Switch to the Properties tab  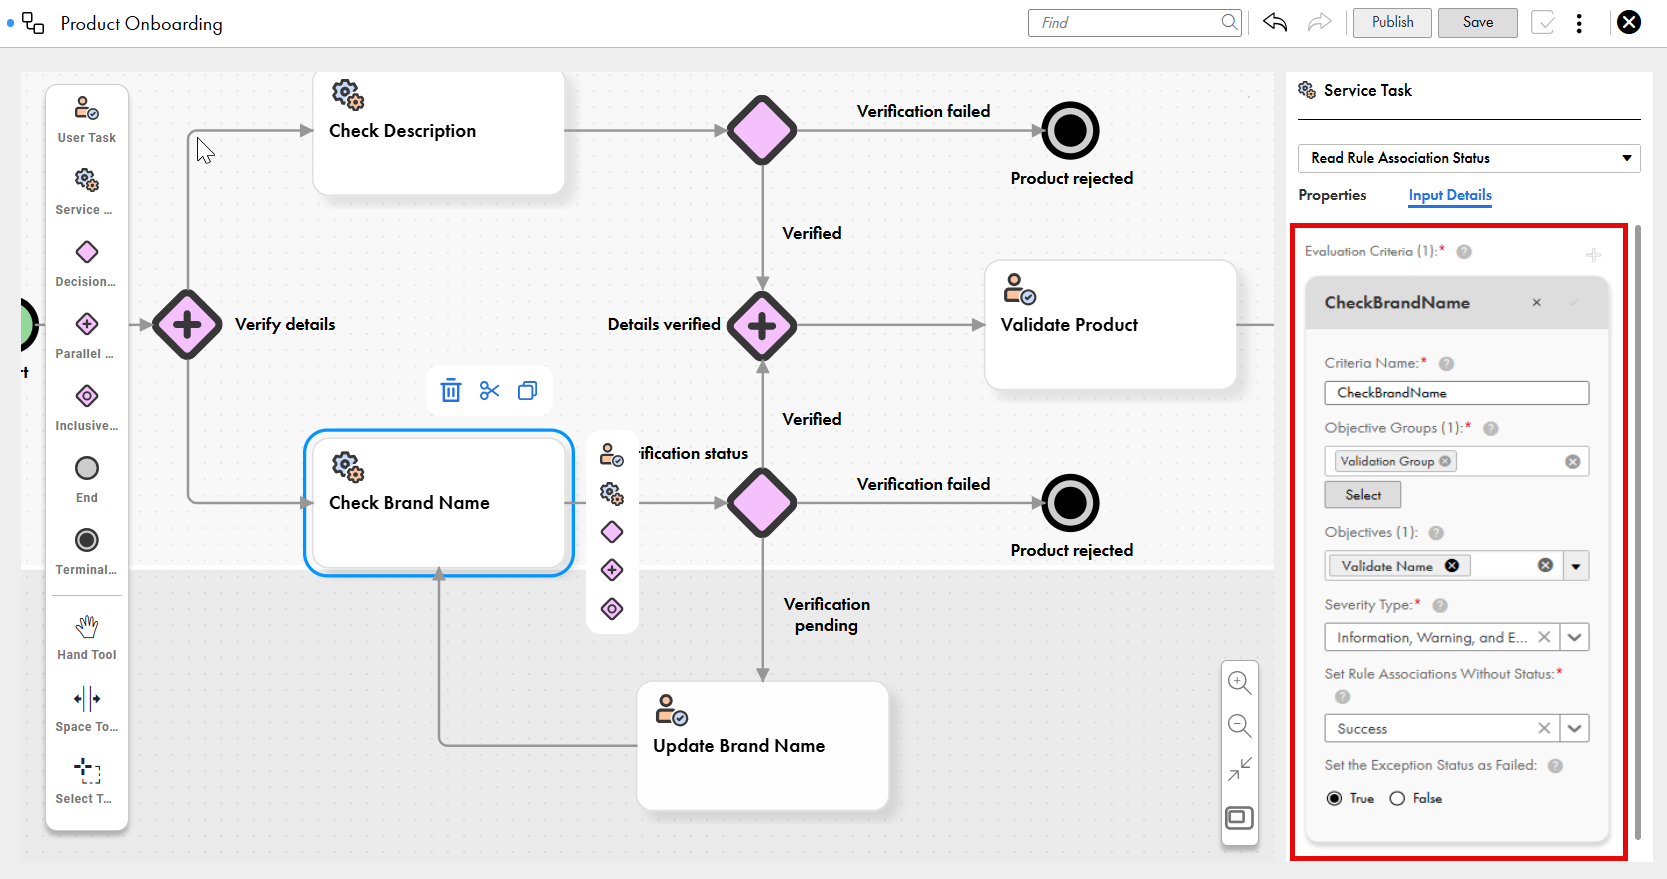(1332, 195)
